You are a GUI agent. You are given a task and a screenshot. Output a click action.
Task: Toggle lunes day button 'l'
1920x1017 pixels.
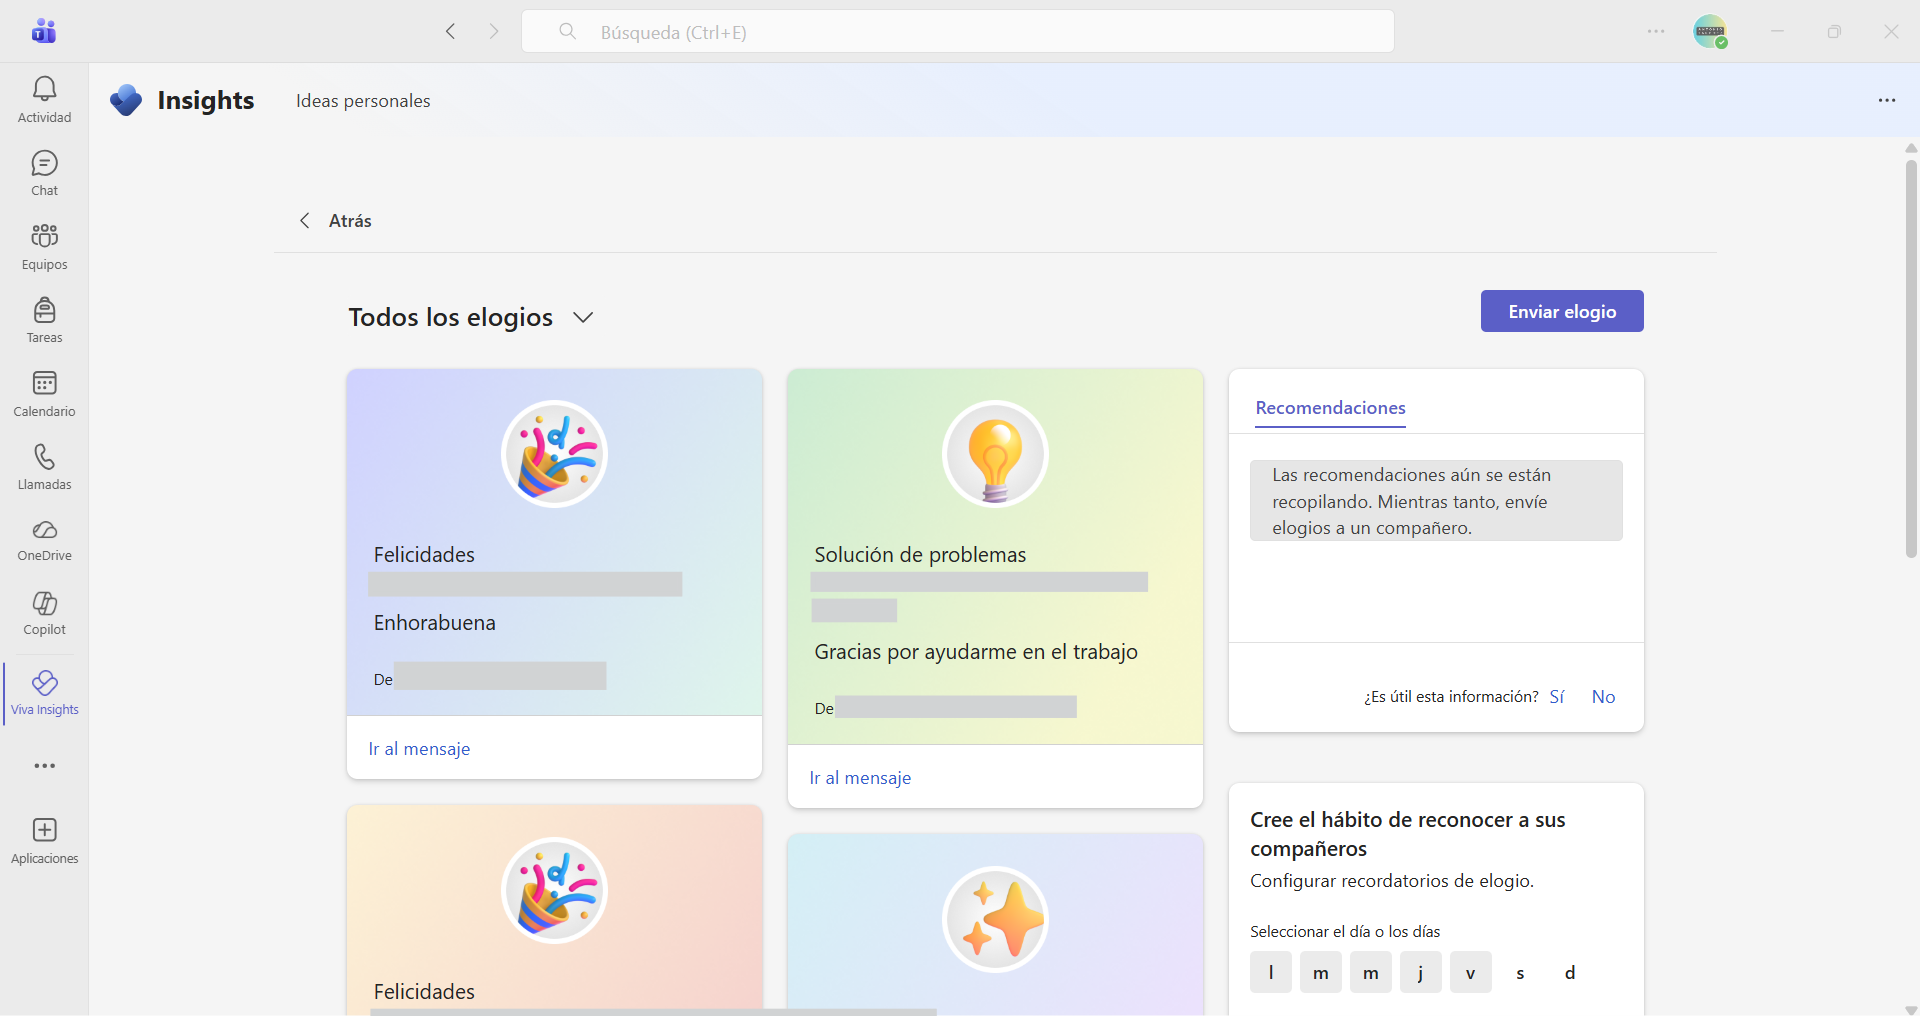pos(1271,972)
